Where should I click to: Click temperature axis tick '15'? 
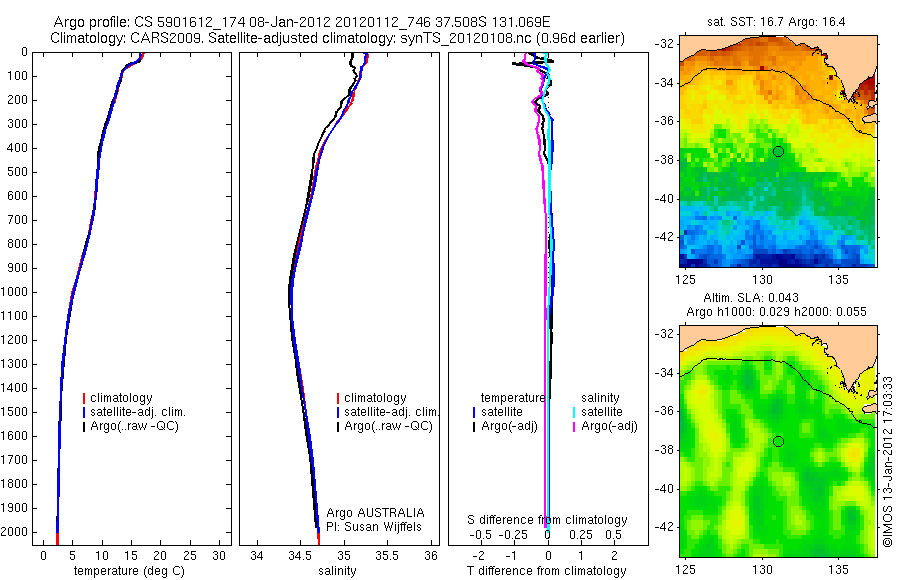[x=131, y=555]
